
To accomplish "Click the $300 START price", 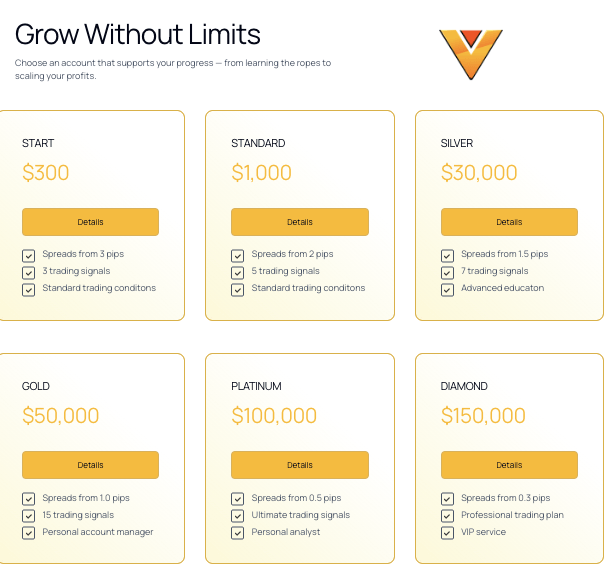I will 46,173.
